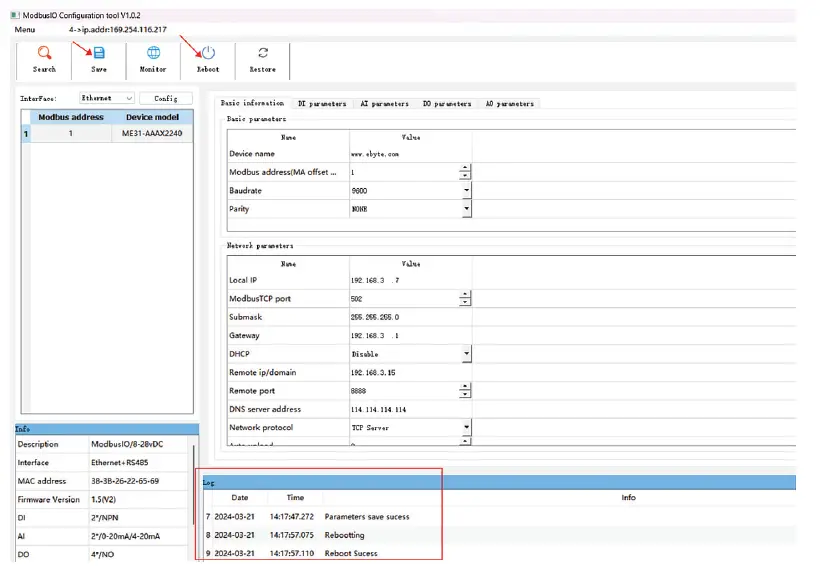Viewport: 832px width, 574px height.
Task: Click the ModbusIO app title icon
Action: [x=15, y=15]
